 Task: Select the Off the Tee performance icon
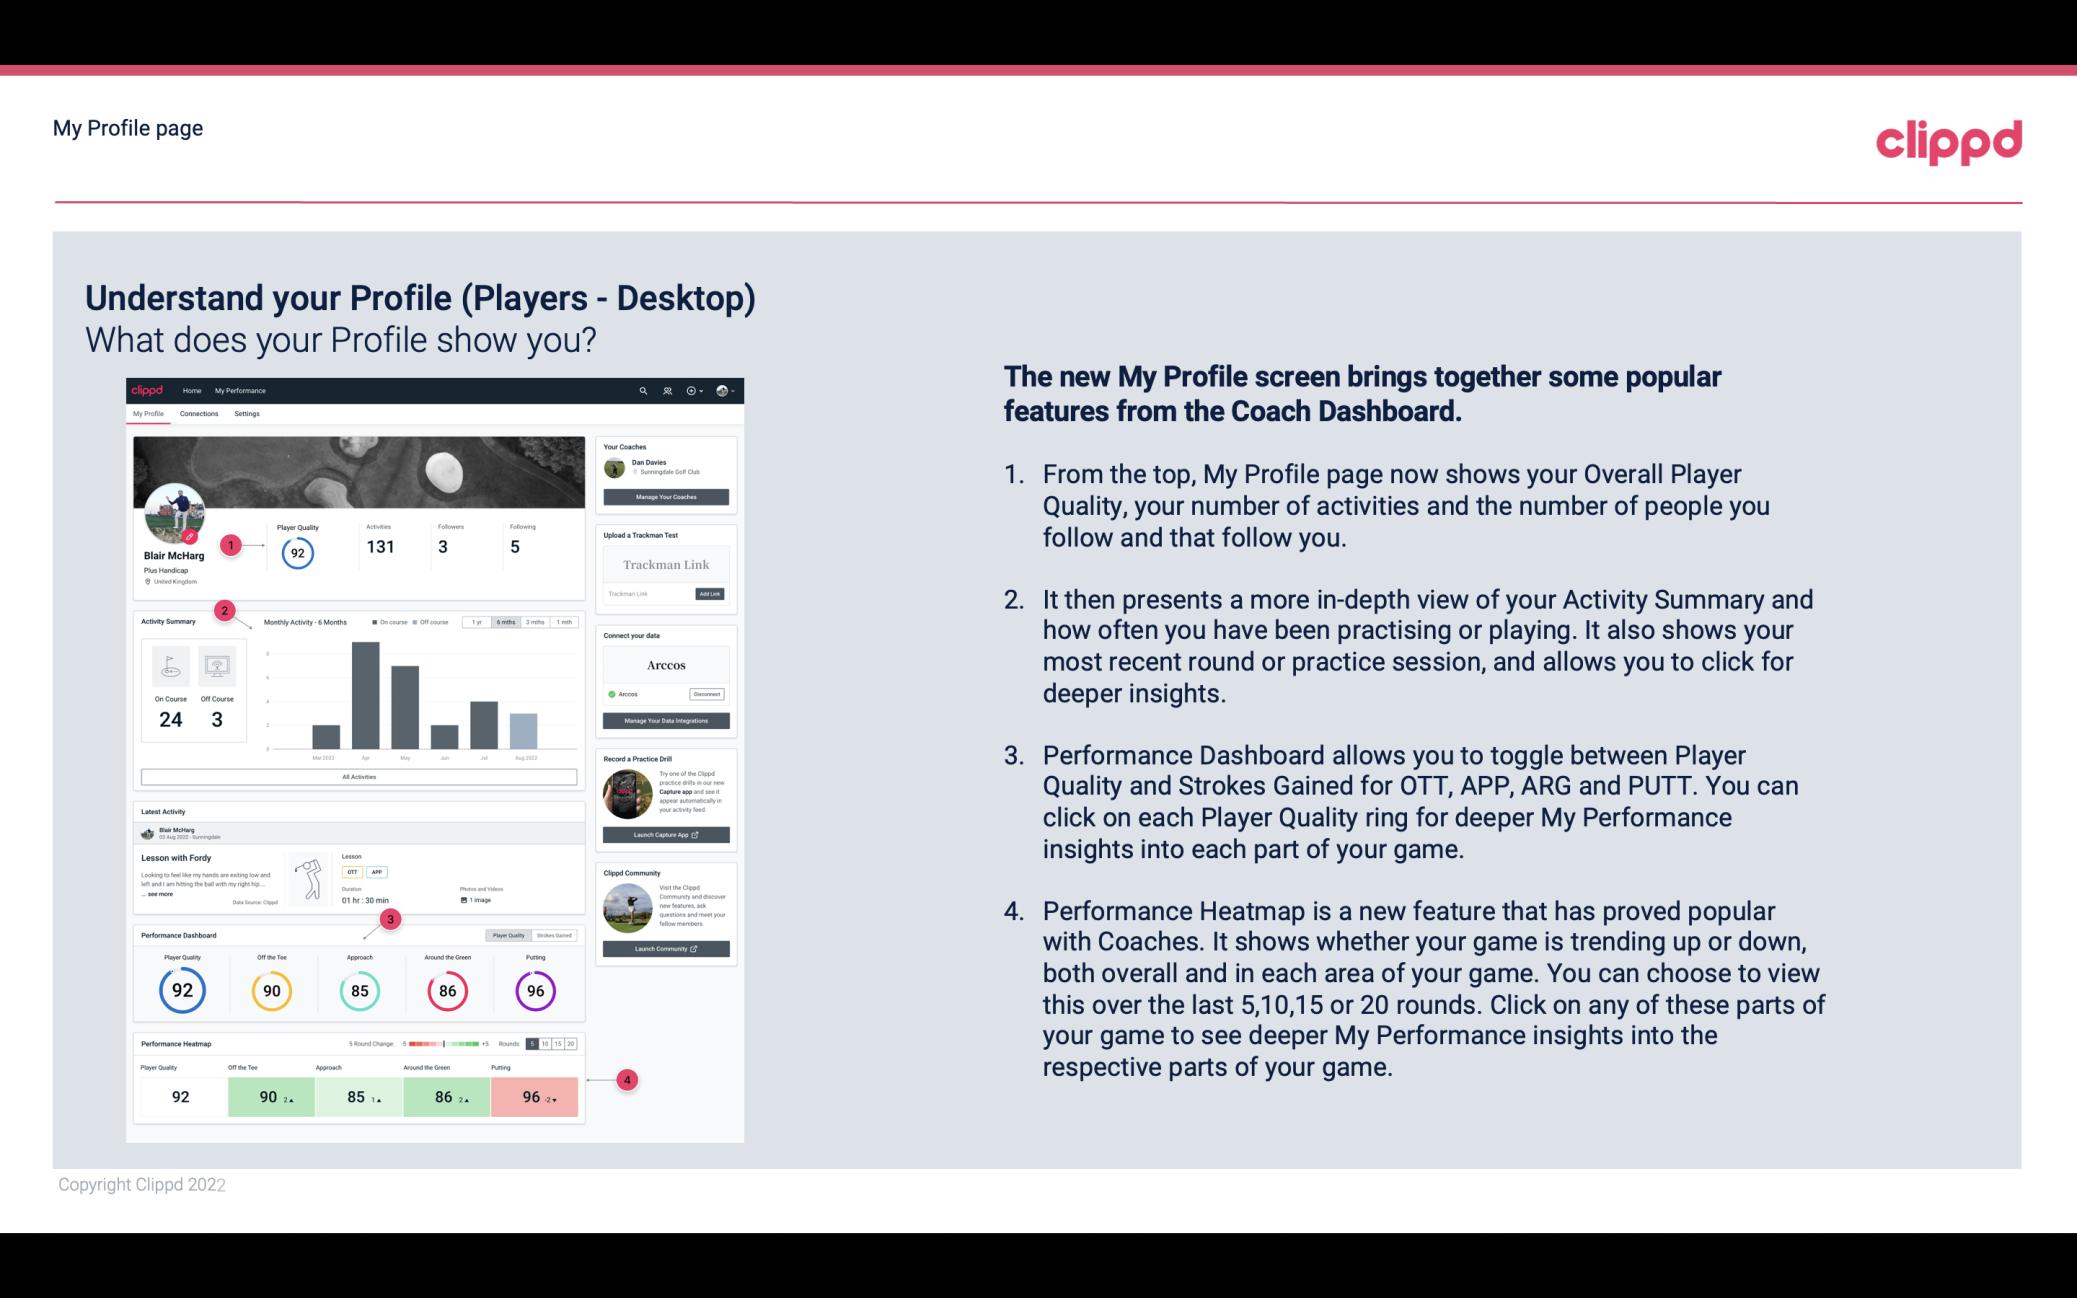271,990
